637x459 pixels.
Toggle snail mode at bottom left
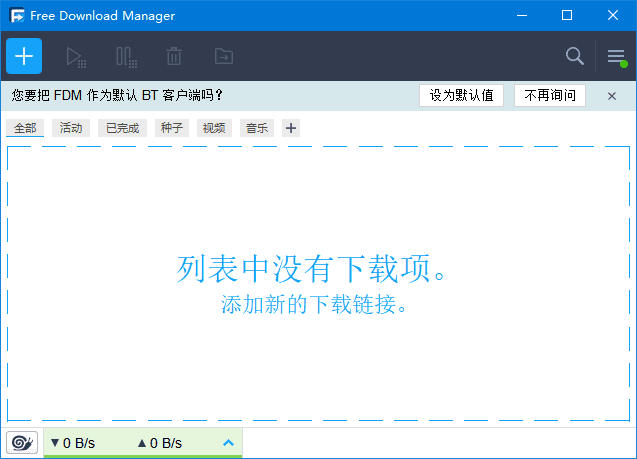coord(22,442)
